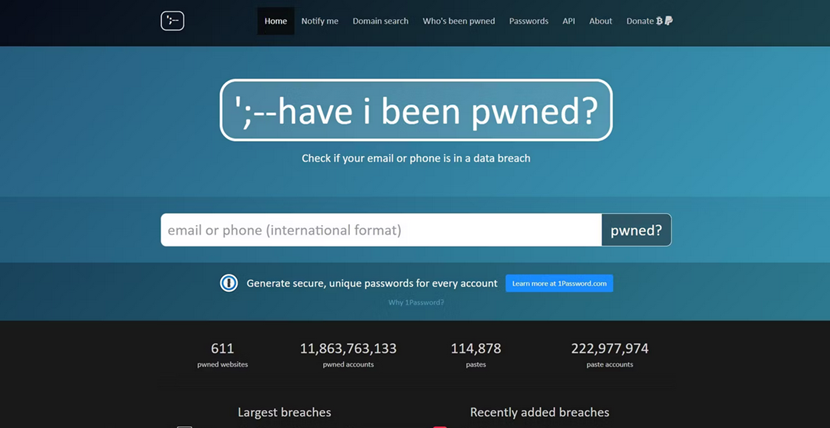Click the Have I Been Pwned logo icon
Image resolution: width=830 pixels, height=428 pixels.
172,20
